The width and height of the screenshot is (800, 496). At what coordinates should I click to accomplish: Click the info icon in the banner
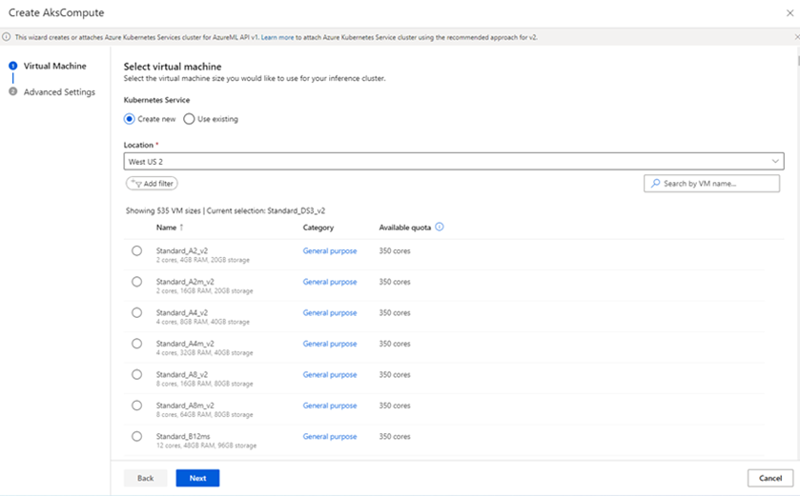pos(7,36)
